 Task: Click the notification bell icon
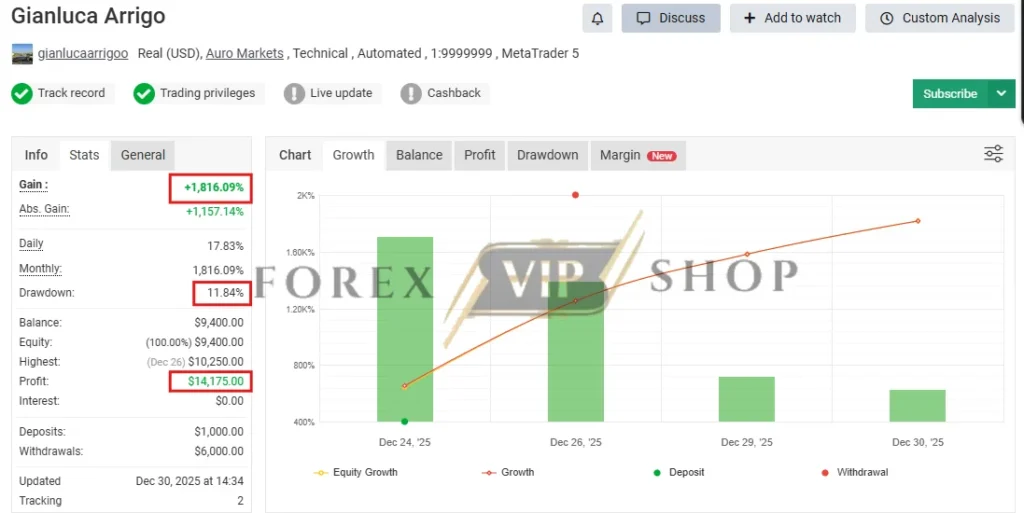click(598, 18)
